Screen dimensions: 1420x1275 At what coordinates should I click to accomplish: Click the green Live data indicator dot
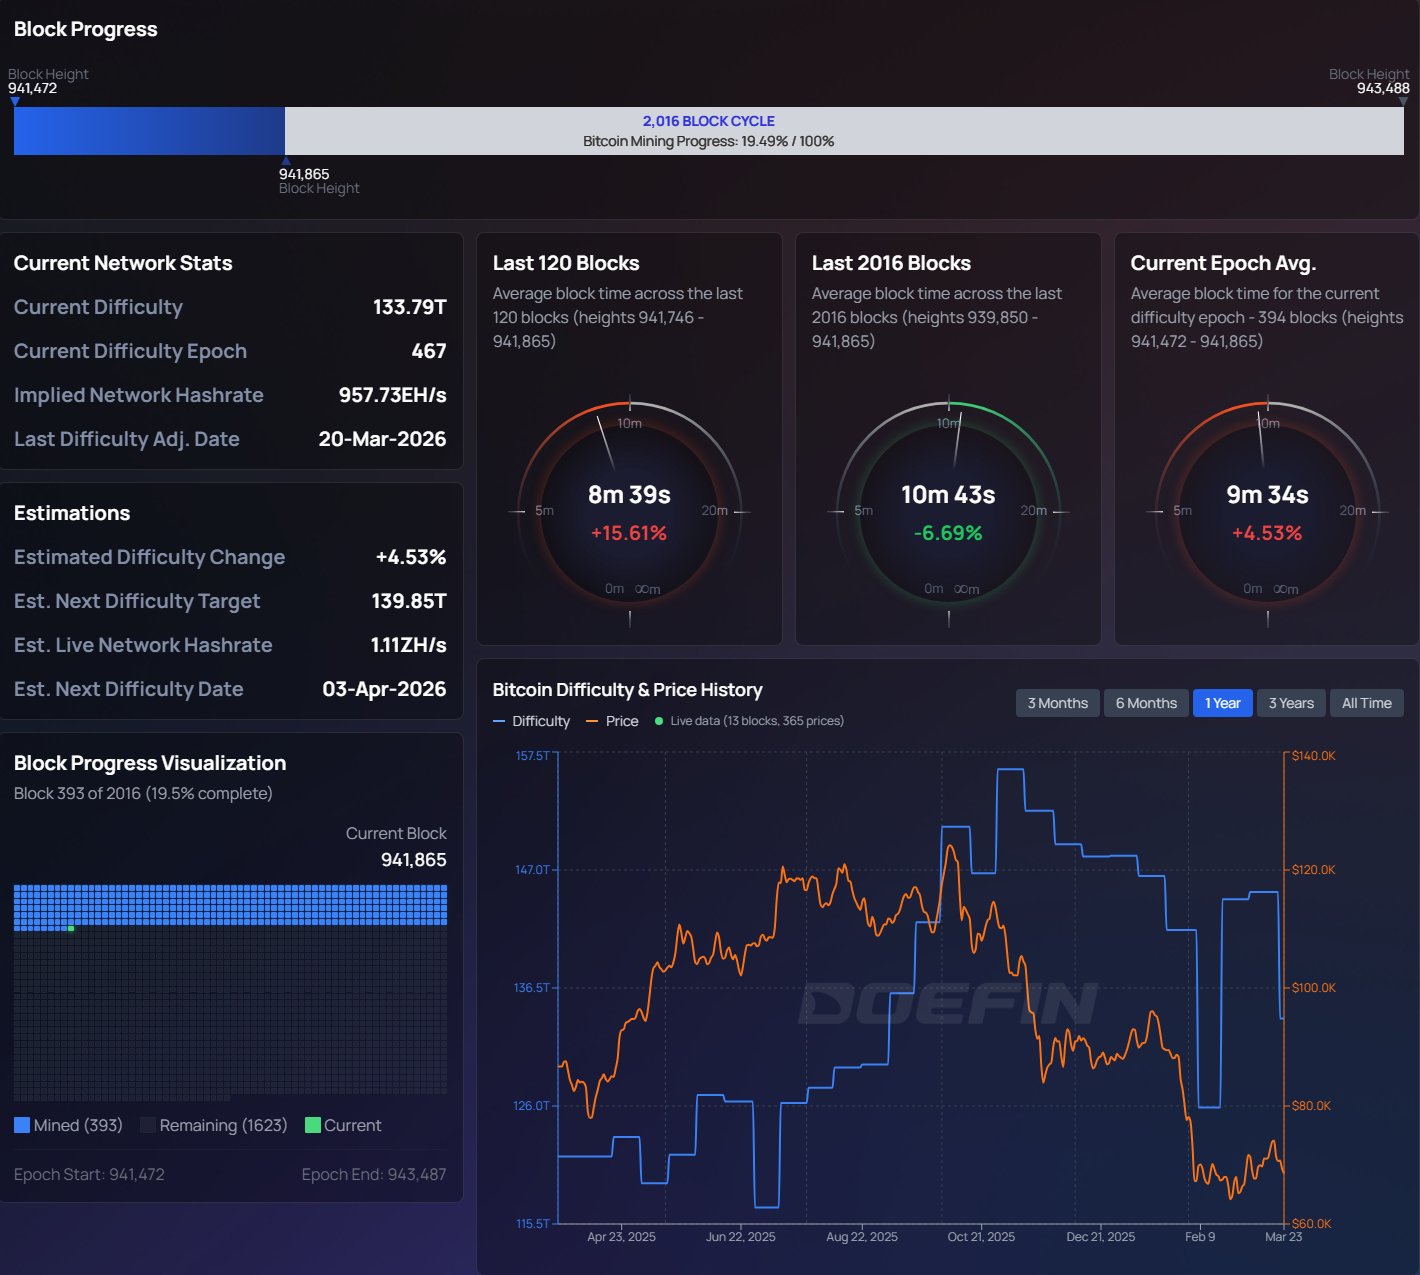pos(659,721)
